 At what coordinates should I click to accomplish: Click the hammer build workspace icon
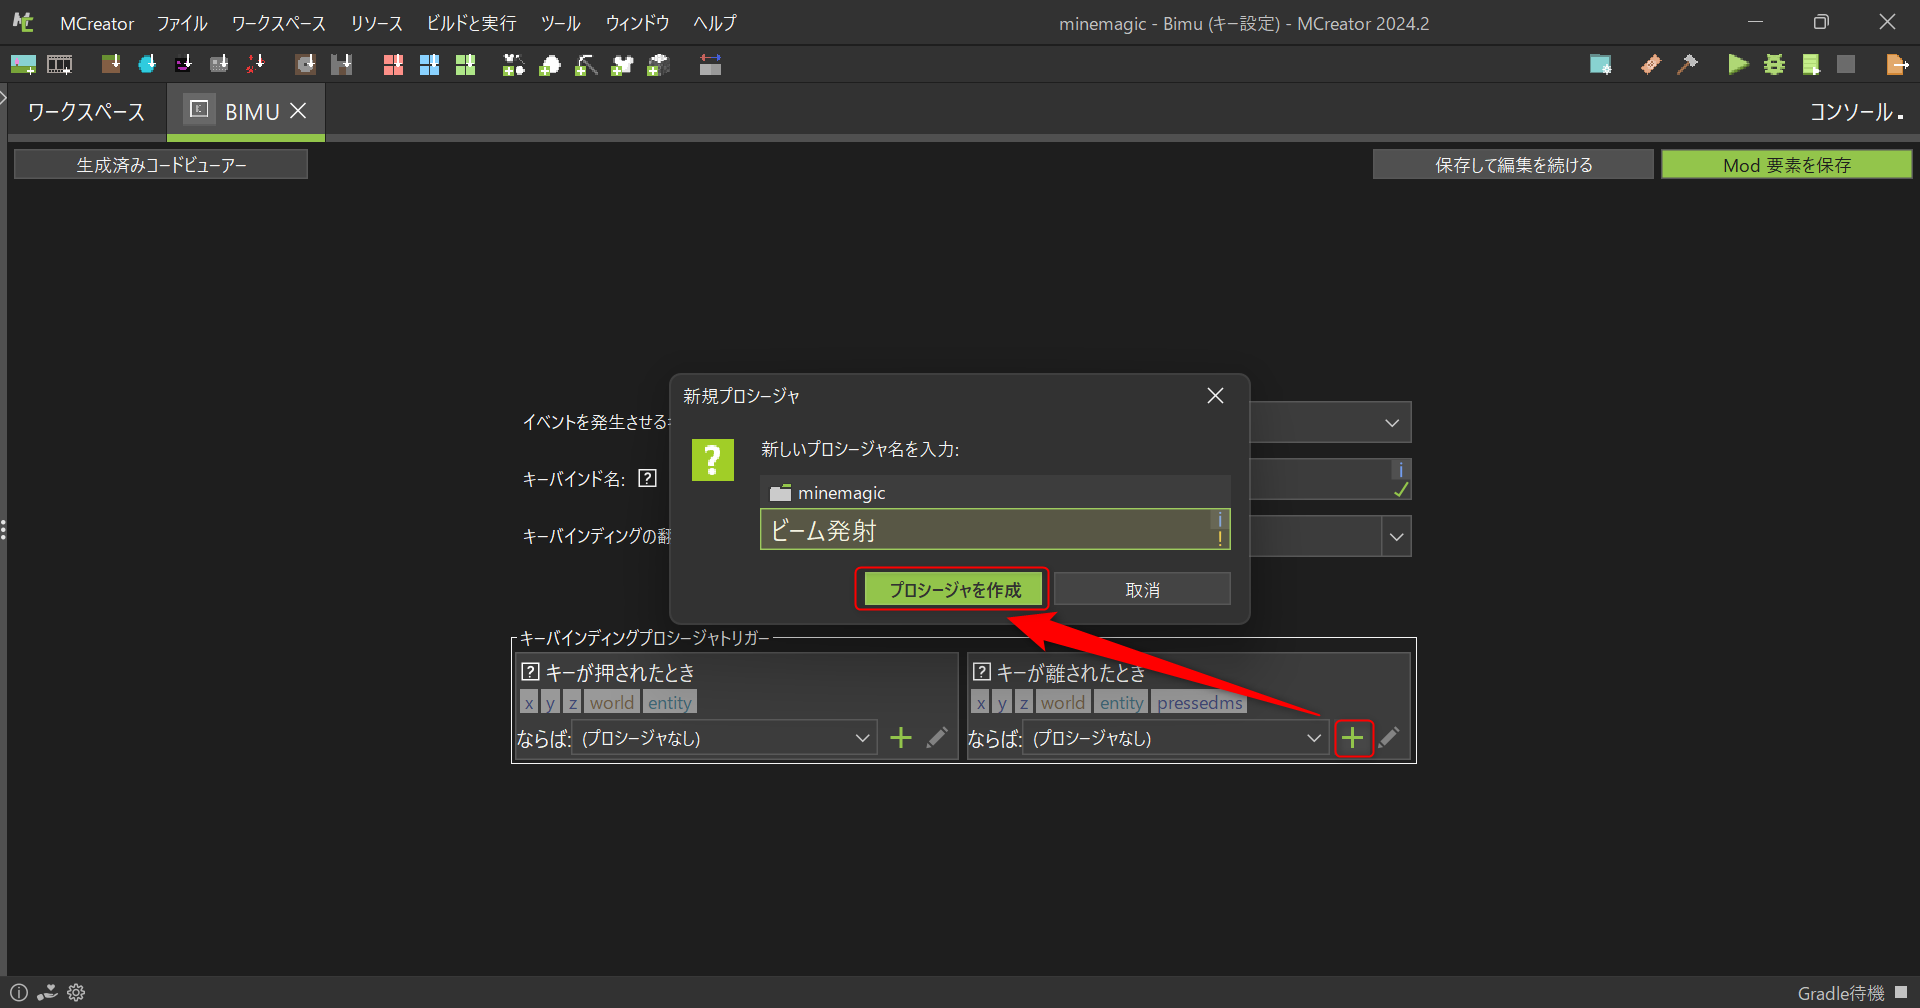point(1687,65)
